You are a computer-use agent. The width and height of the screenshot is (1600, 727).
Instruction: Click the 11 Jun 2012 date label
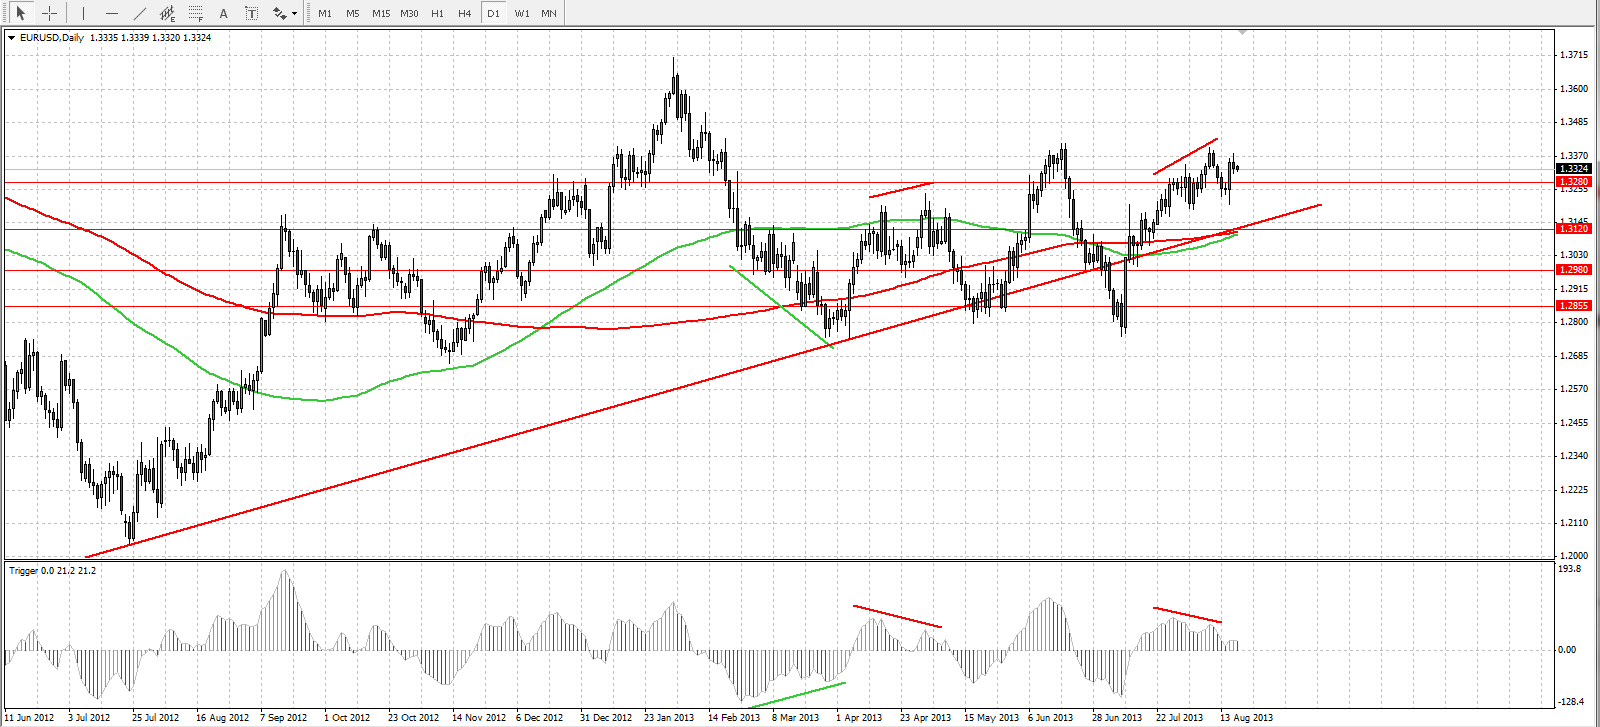(x=29, y=718)
